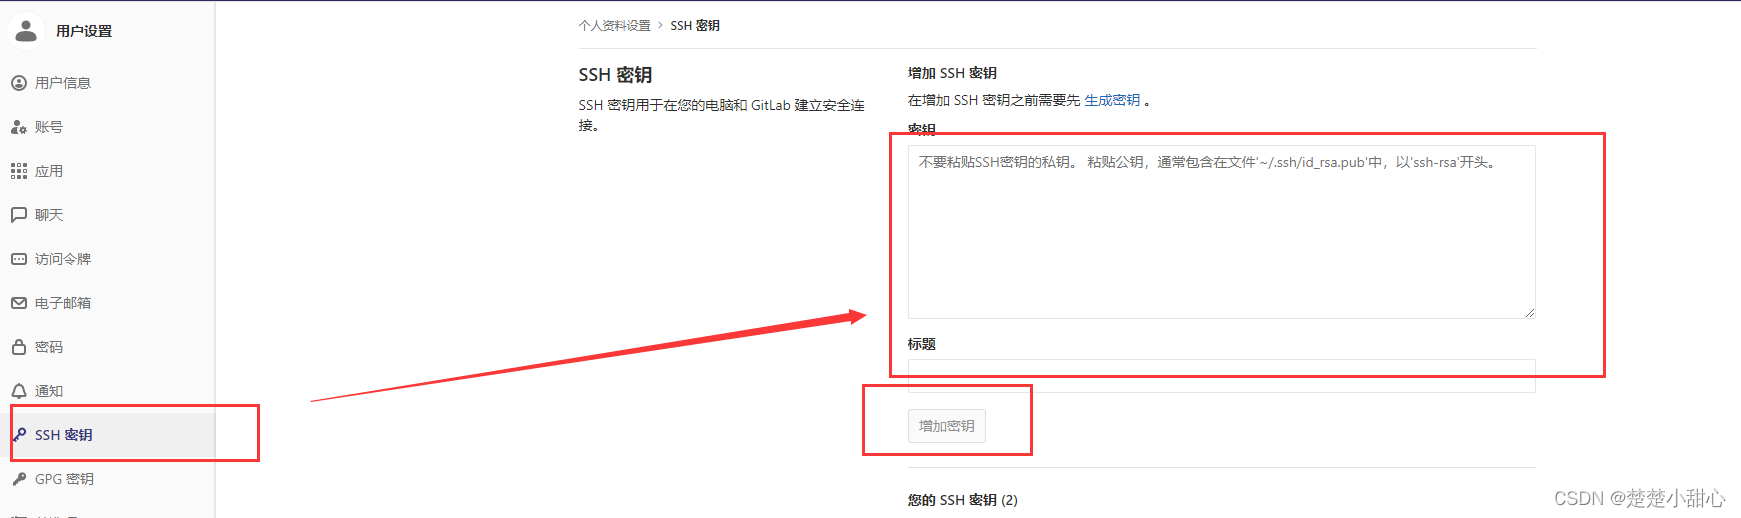This screenshot has width=1741, height=518.
Task: Click the 您的 SSH 密钥 (2) heading
Action: (963, 500)
